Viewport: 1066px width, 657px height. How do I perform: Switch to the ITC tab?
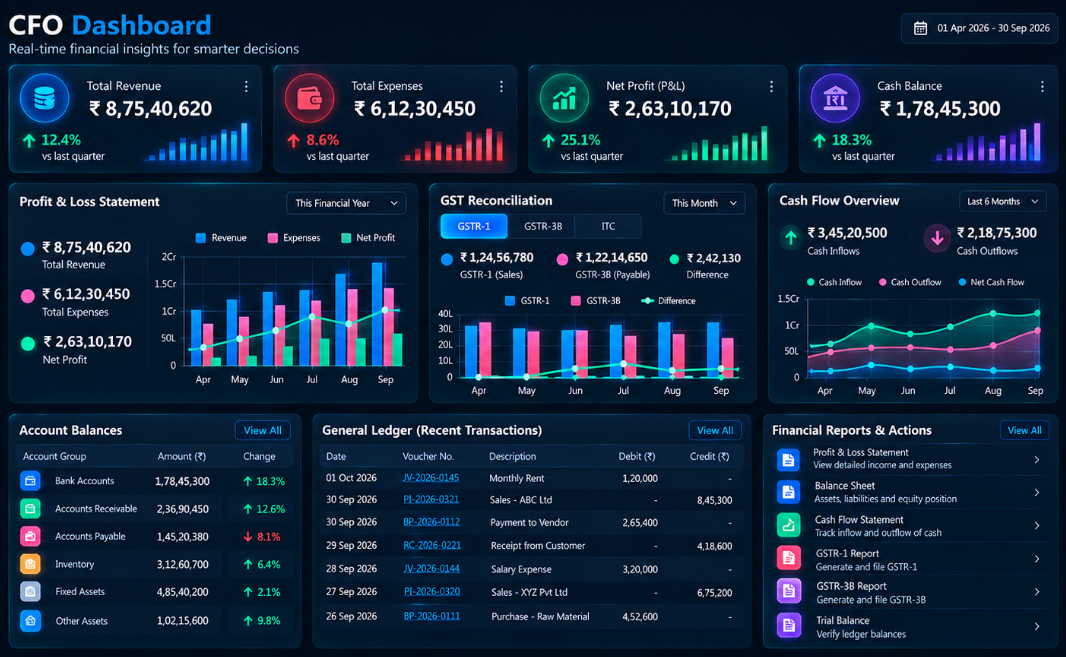608,226
